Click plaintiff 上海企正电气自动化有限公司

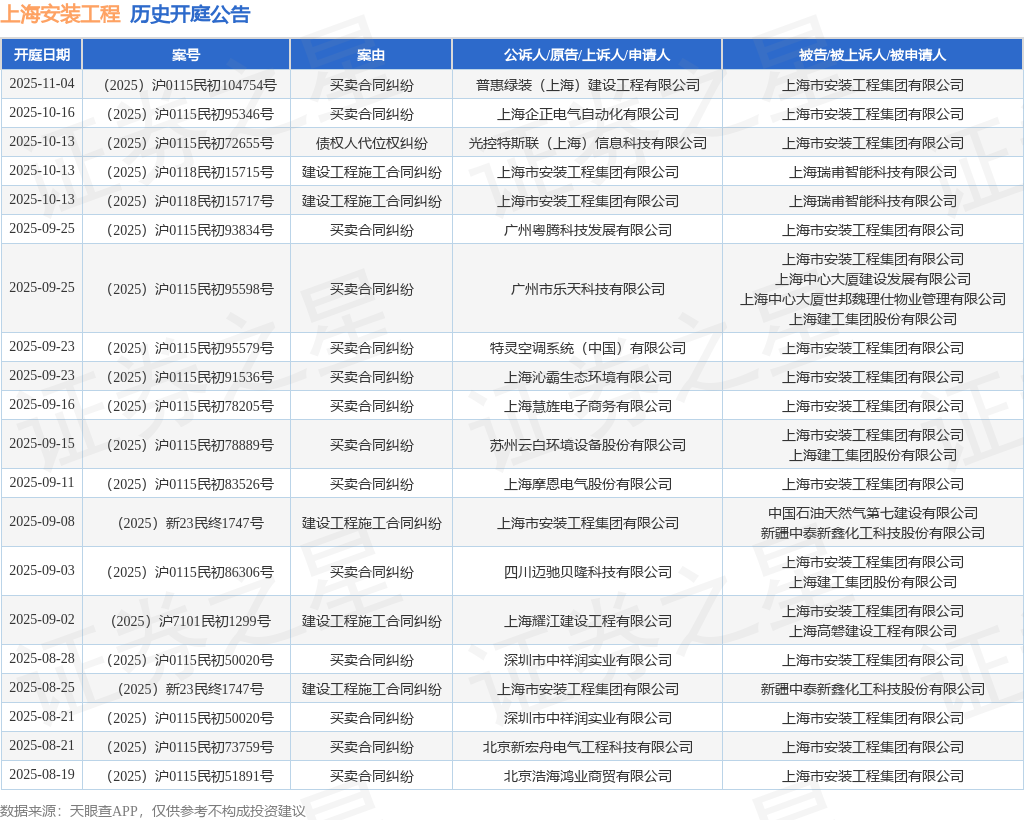(588, 114)
